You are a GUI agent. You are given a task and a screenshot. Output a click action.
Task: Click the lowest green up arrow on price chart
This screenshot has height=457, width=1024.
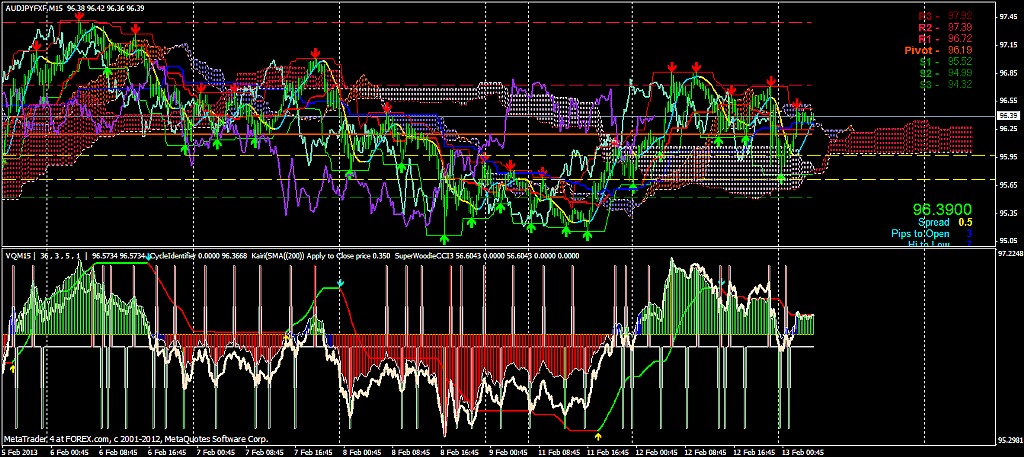(444, 238)
